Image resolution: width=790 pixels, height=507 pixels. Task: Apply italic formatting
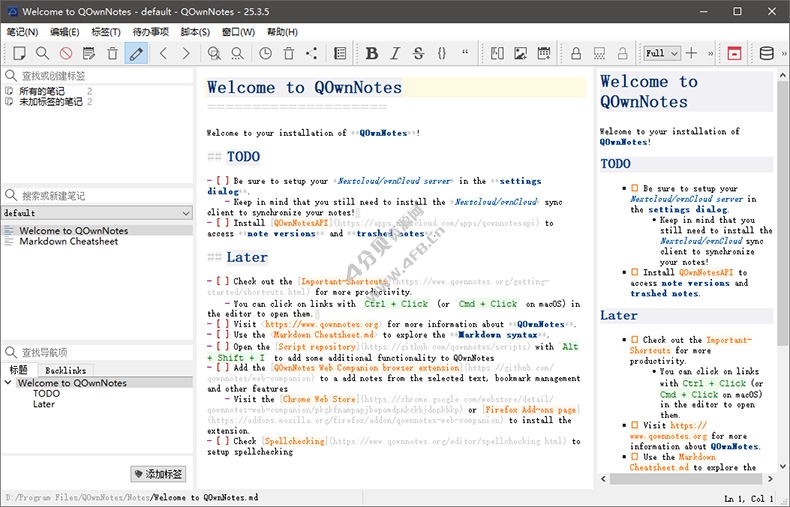(x=395, y=53)
